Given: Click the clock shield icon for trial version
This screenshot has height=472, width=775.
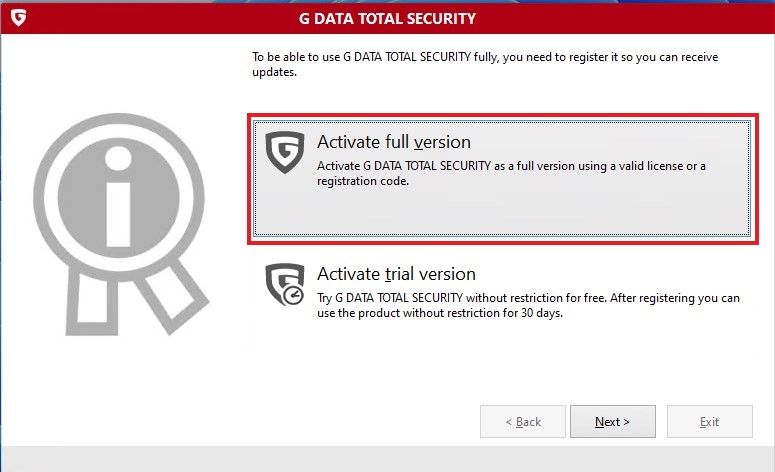Looking at the screenshot, I should point(284,284).
